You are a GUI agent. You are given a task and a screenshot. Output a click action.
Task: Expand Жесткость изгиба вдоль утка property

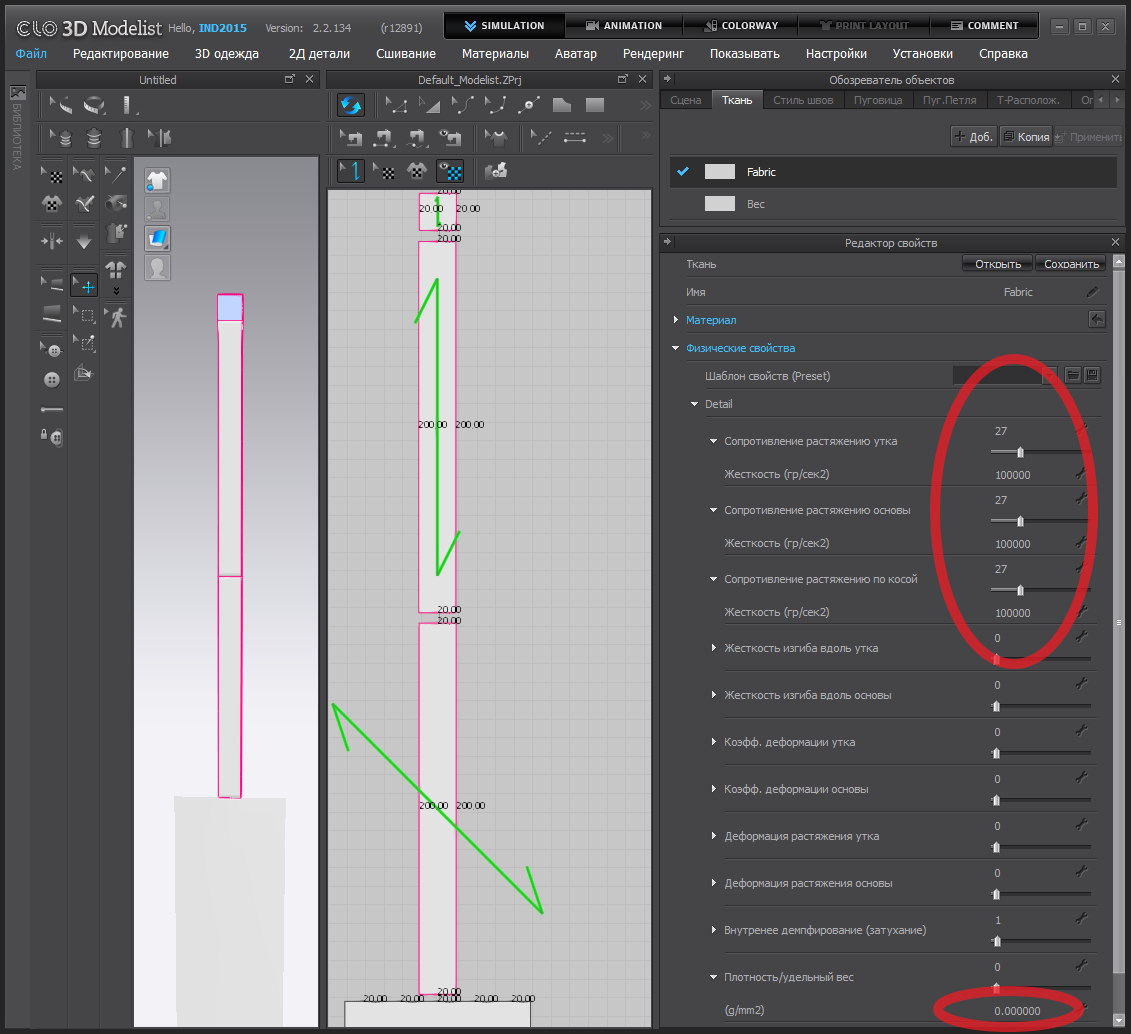pos(713,648)
